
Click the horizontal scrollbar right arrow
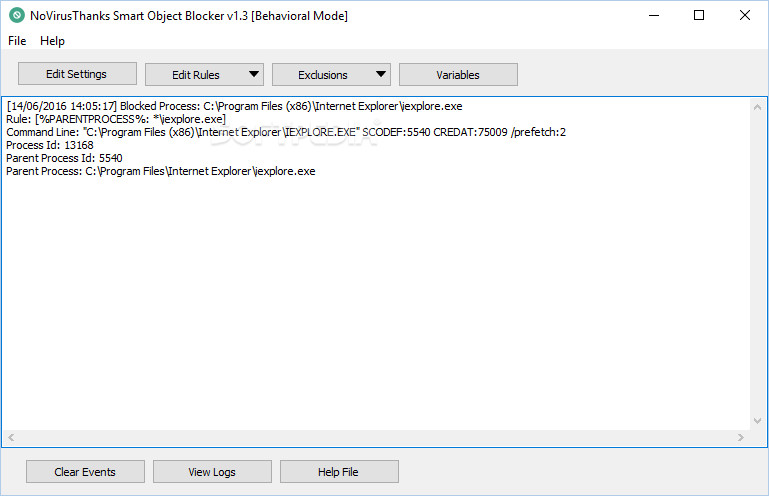[x=741, y=437]
